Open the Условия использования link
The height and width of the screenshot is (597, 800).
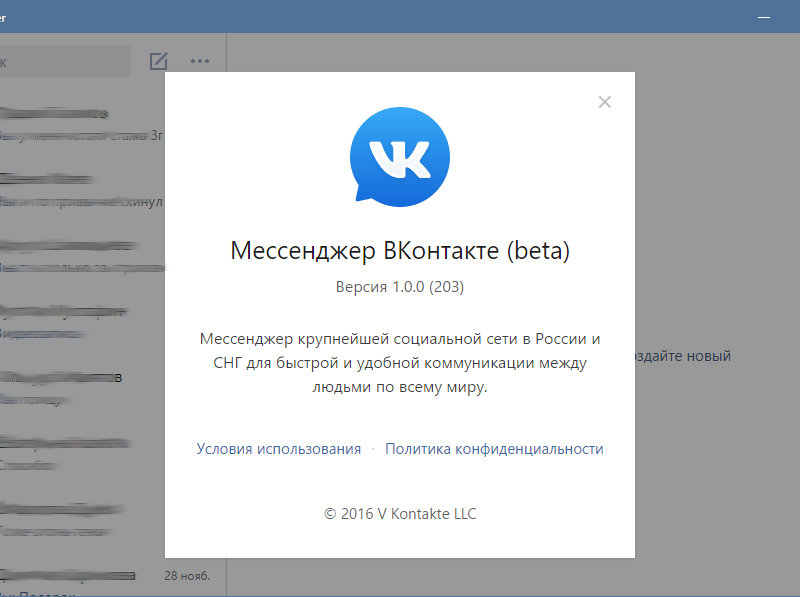tap(279, 449)
